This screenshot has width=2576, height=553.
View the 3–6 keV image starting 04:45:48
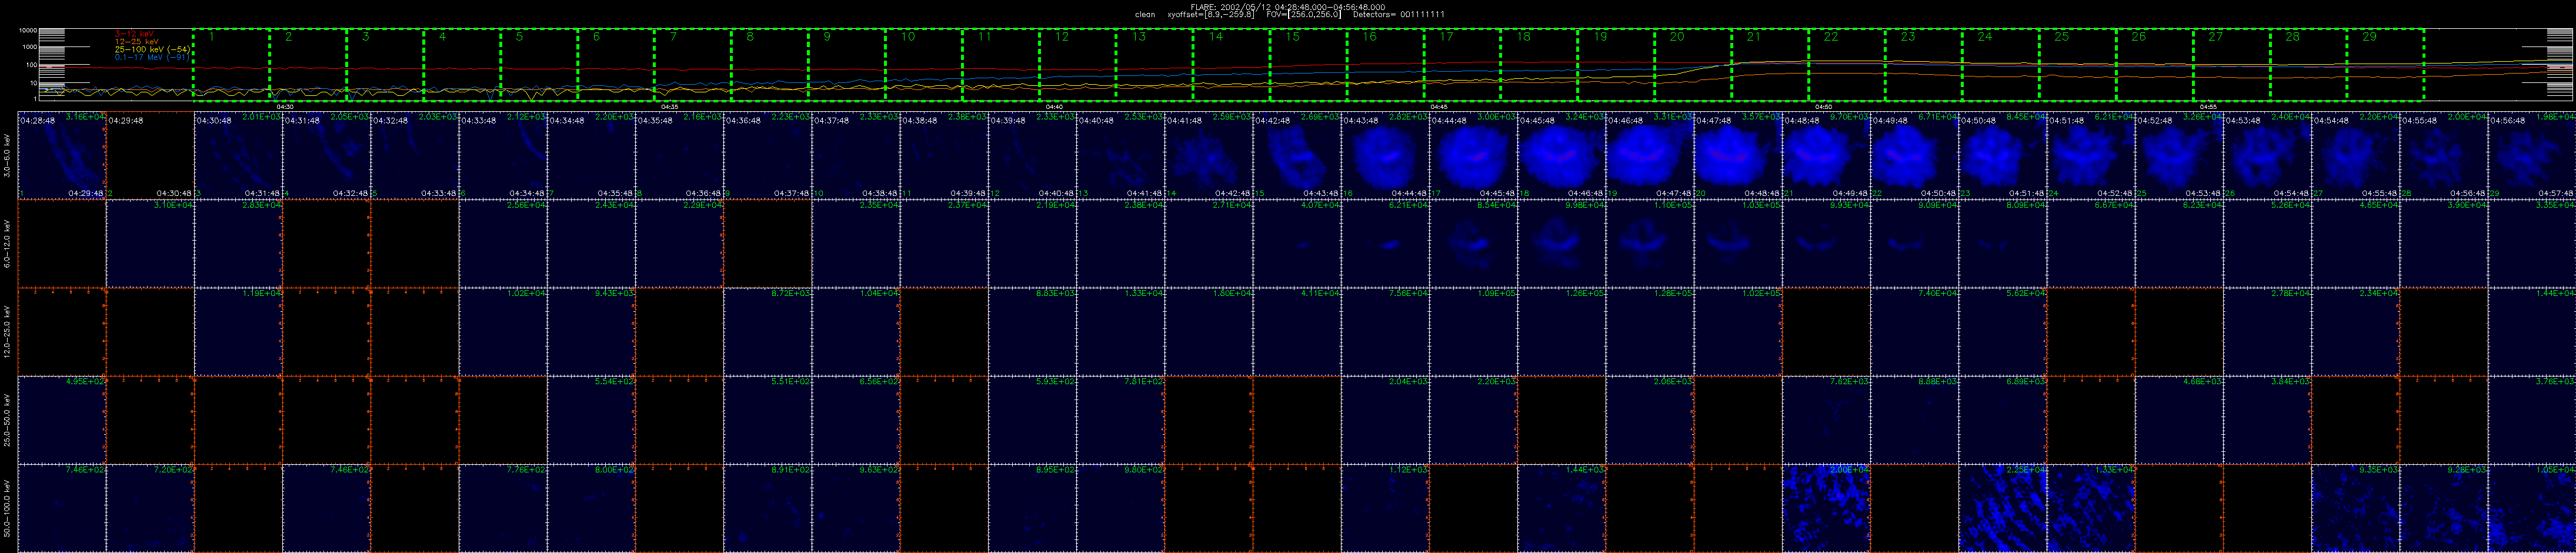[1562, 155]
